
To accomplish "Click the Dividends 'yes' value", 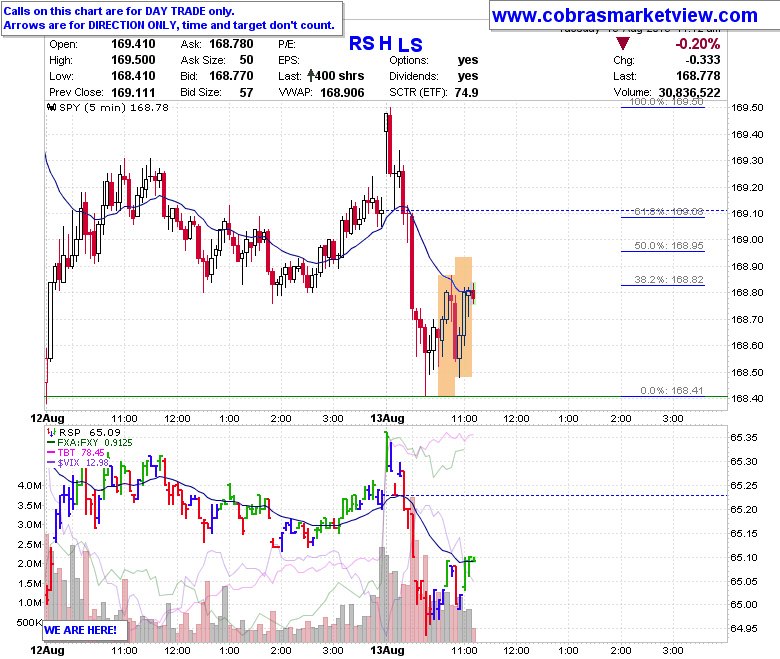I will coord(468,76).
